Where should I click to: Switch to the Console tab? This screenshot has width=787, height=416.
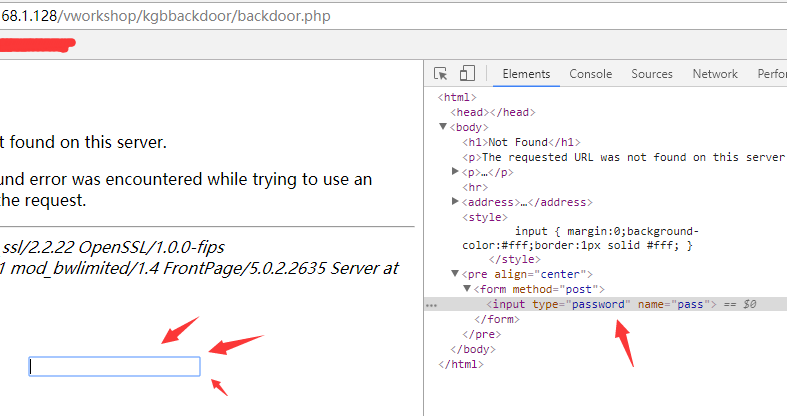(x=590, y=74)
